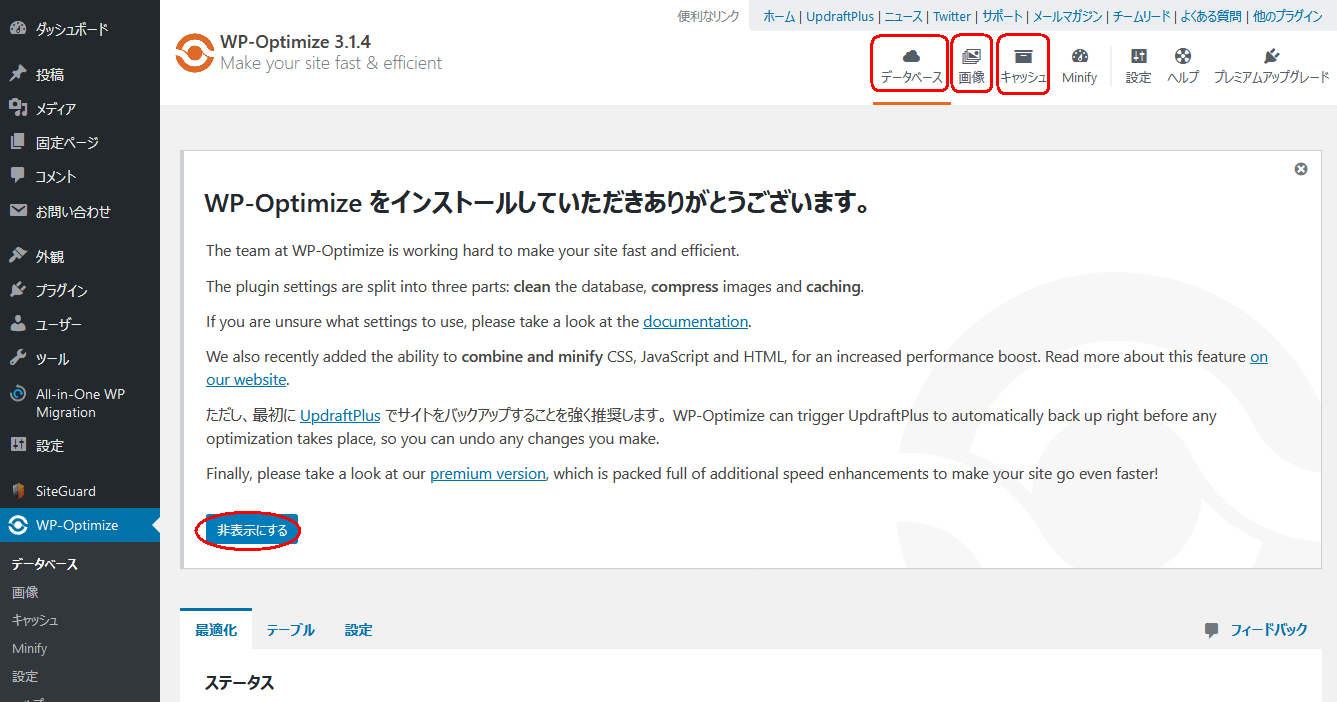The image size is (1337, 702).
Task: Click the フィードバック link text
Action: click(1269, 630)
